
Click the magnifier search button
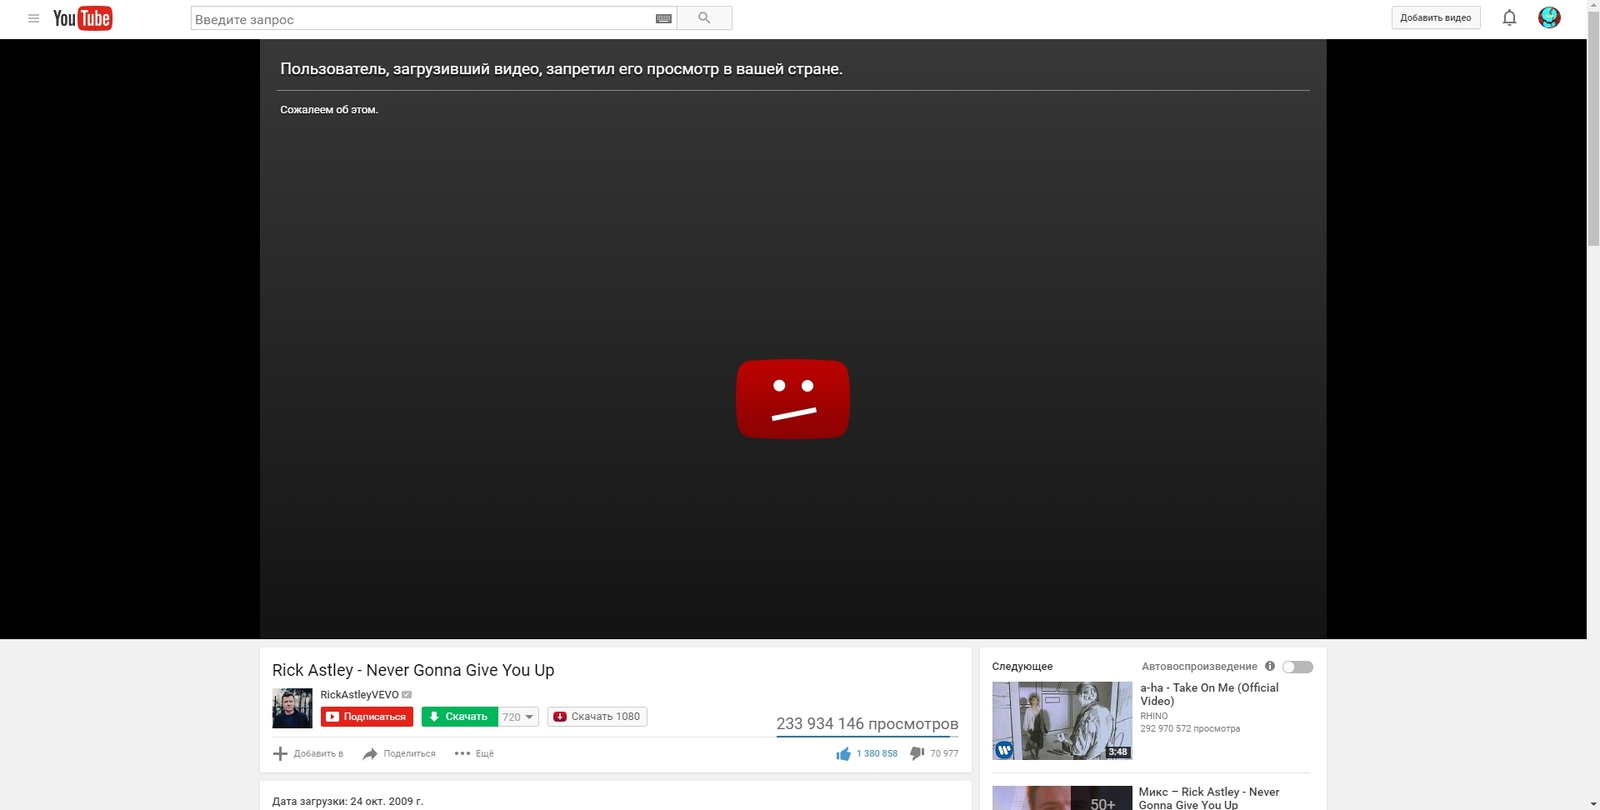click(704, 18)
